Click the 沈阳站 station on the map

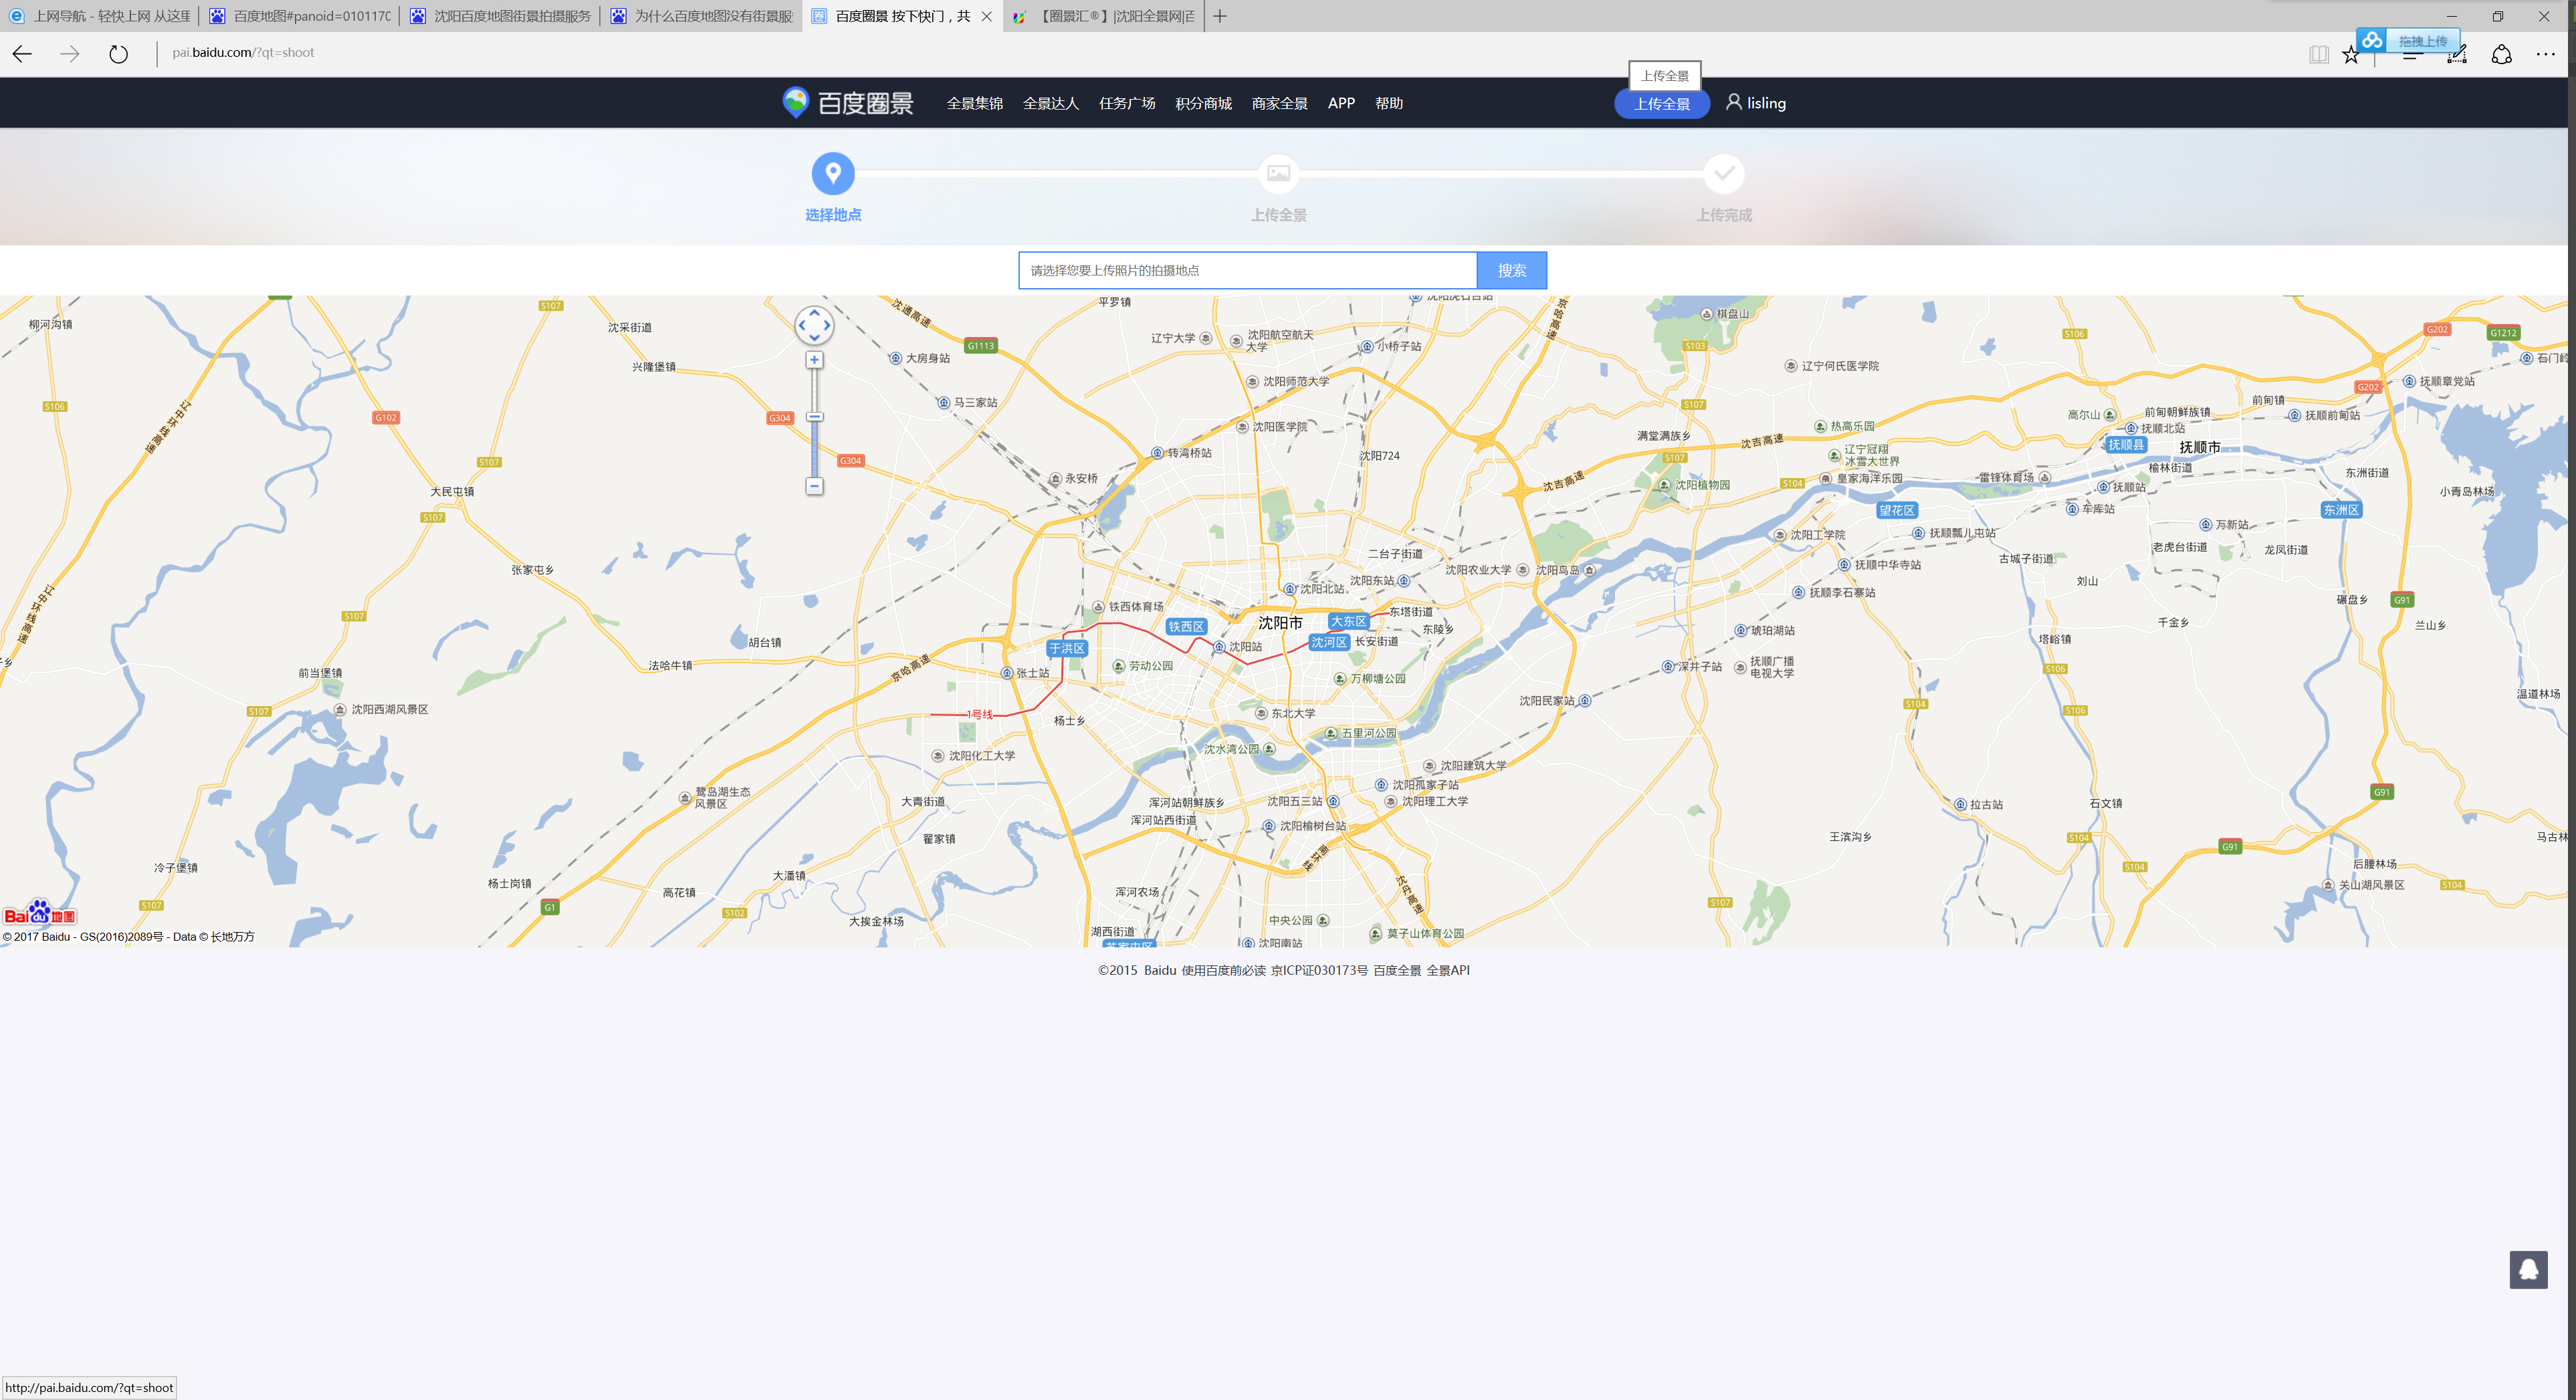pos(1238,647)
